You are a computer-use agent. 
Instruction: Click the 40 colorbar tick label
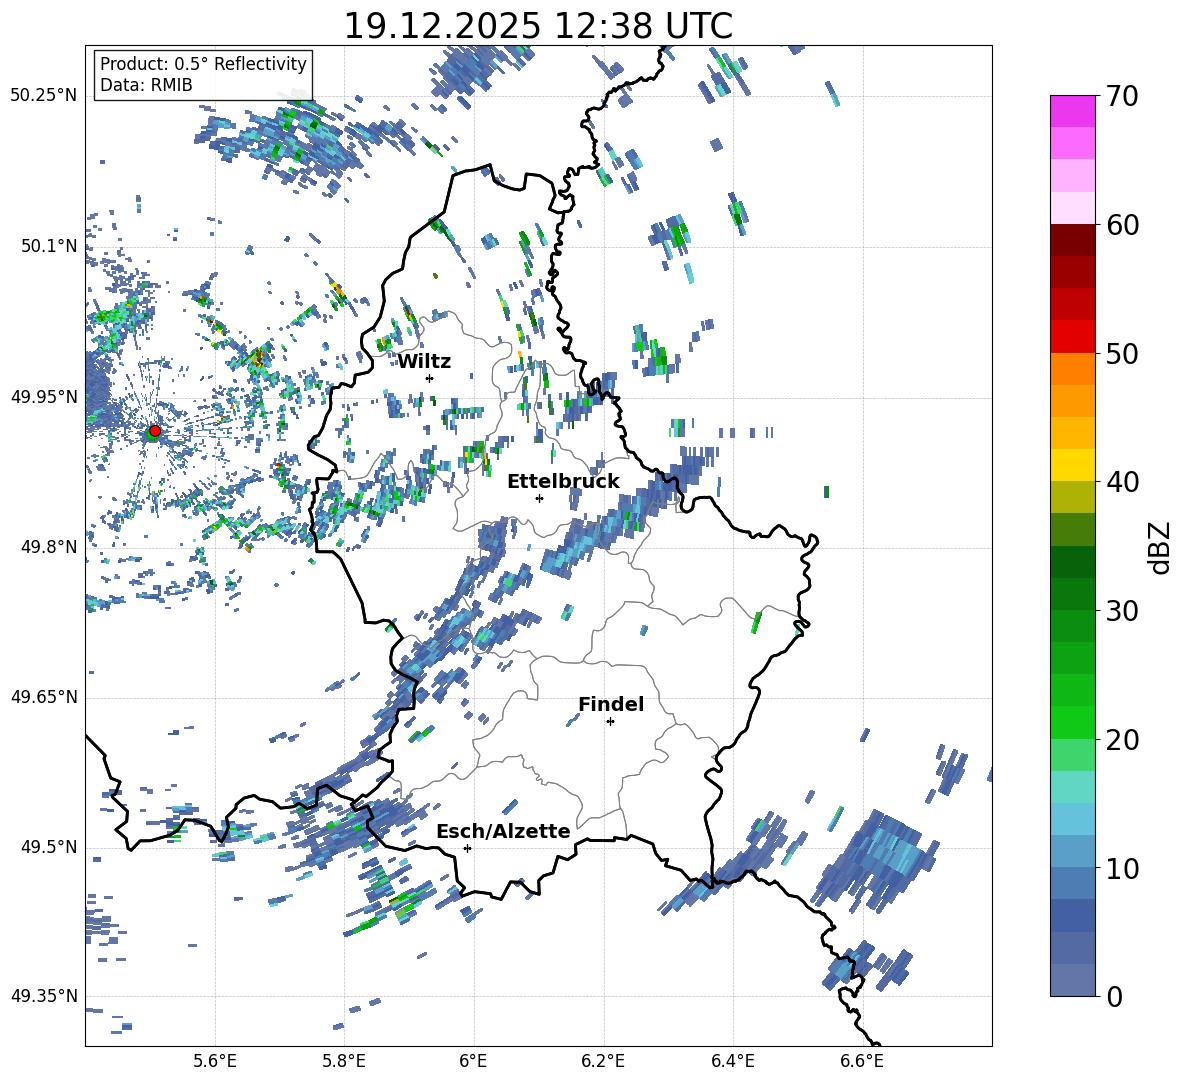pyautogui.click(x=1123, y=482)
